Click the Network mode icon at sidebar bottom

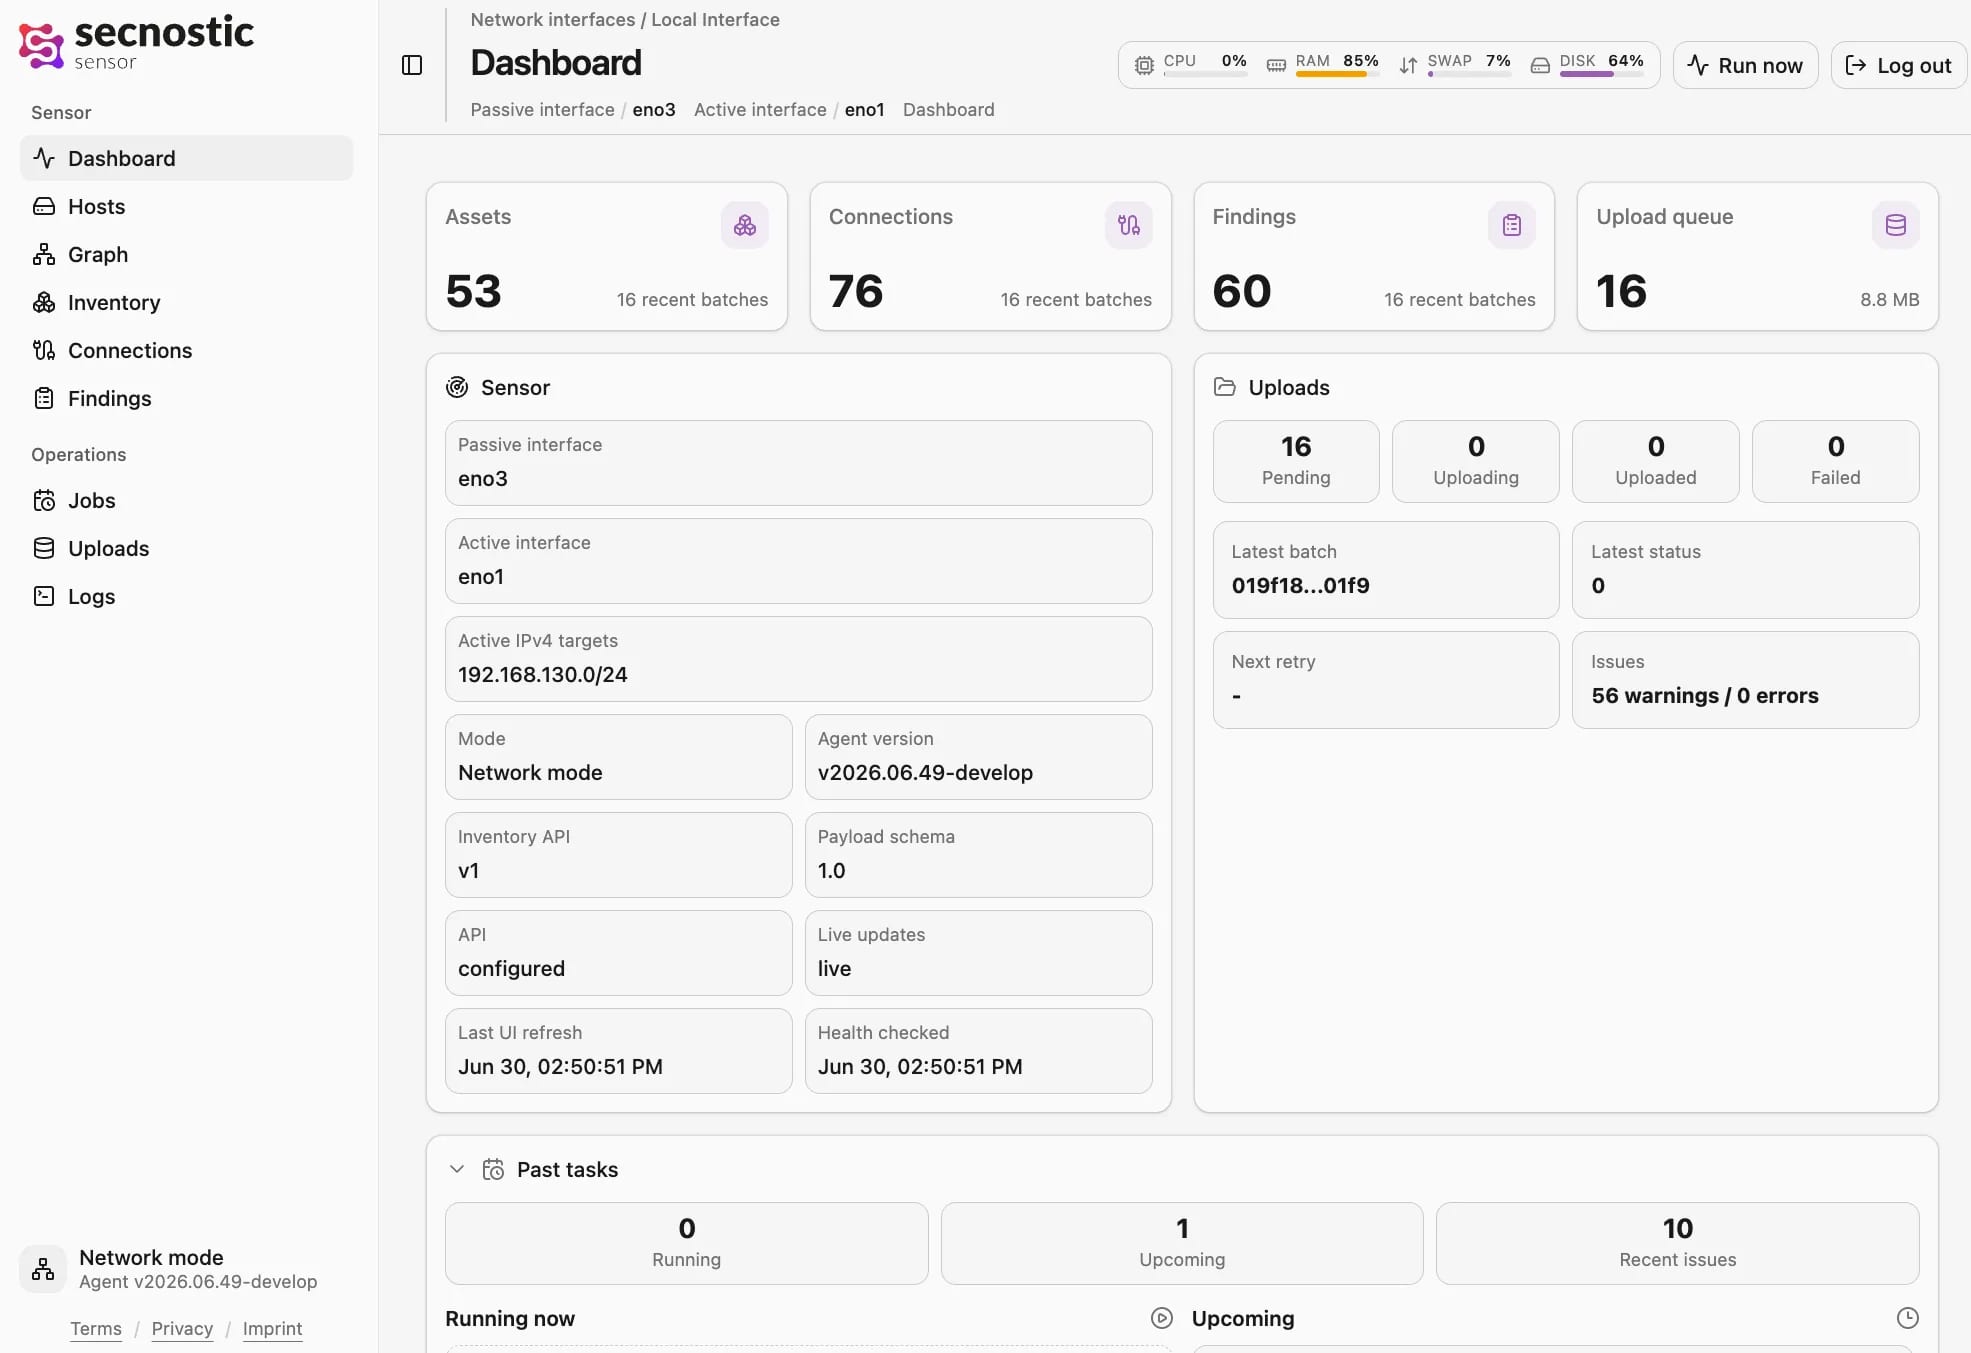(43, 1269)
